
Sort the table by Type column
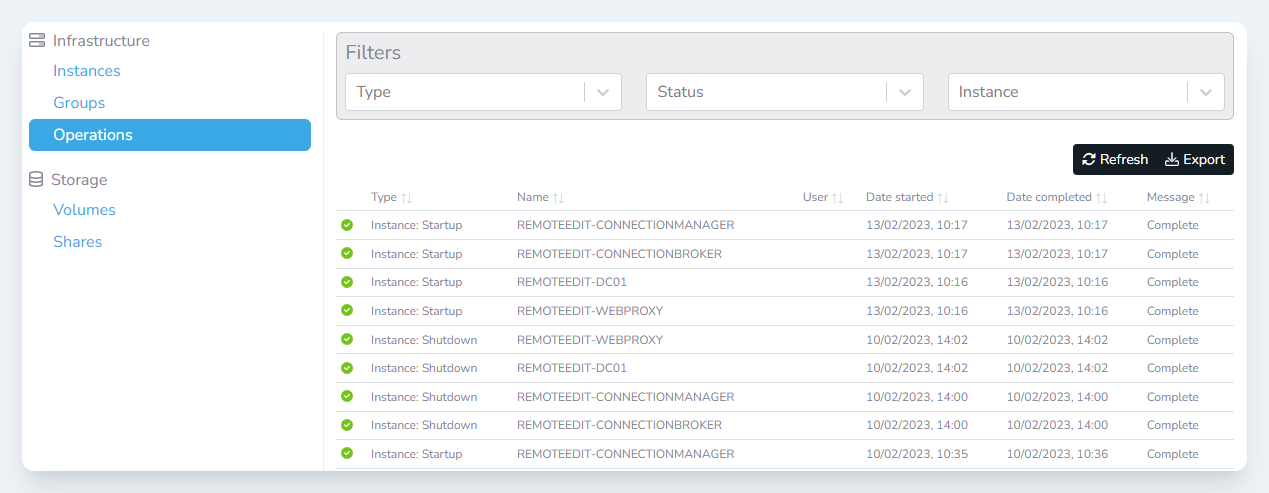tap(406, 198)
